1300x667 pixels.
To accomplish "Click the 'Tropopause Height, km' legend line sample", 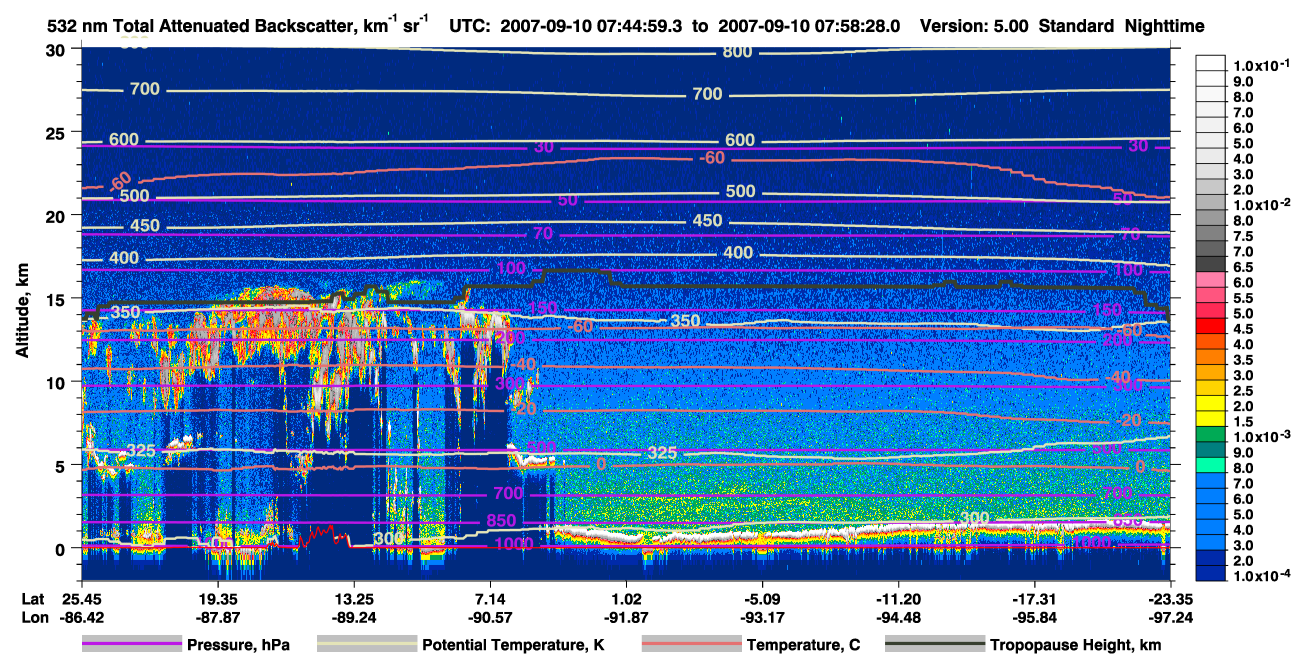I will pyautogui.click(x=935, y=645).
